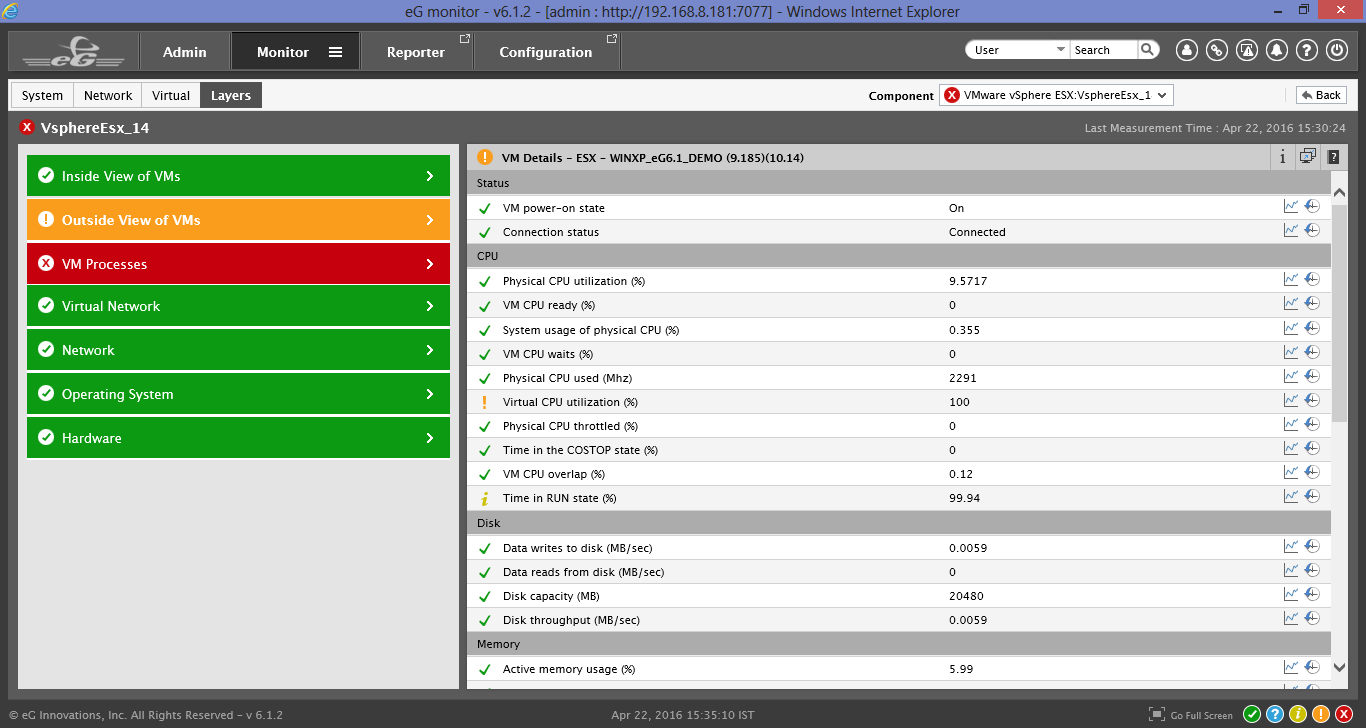The height and width of the screenshot is (728, 1366).
Task: Click Go Full Screen
Action: (1191, 715)
